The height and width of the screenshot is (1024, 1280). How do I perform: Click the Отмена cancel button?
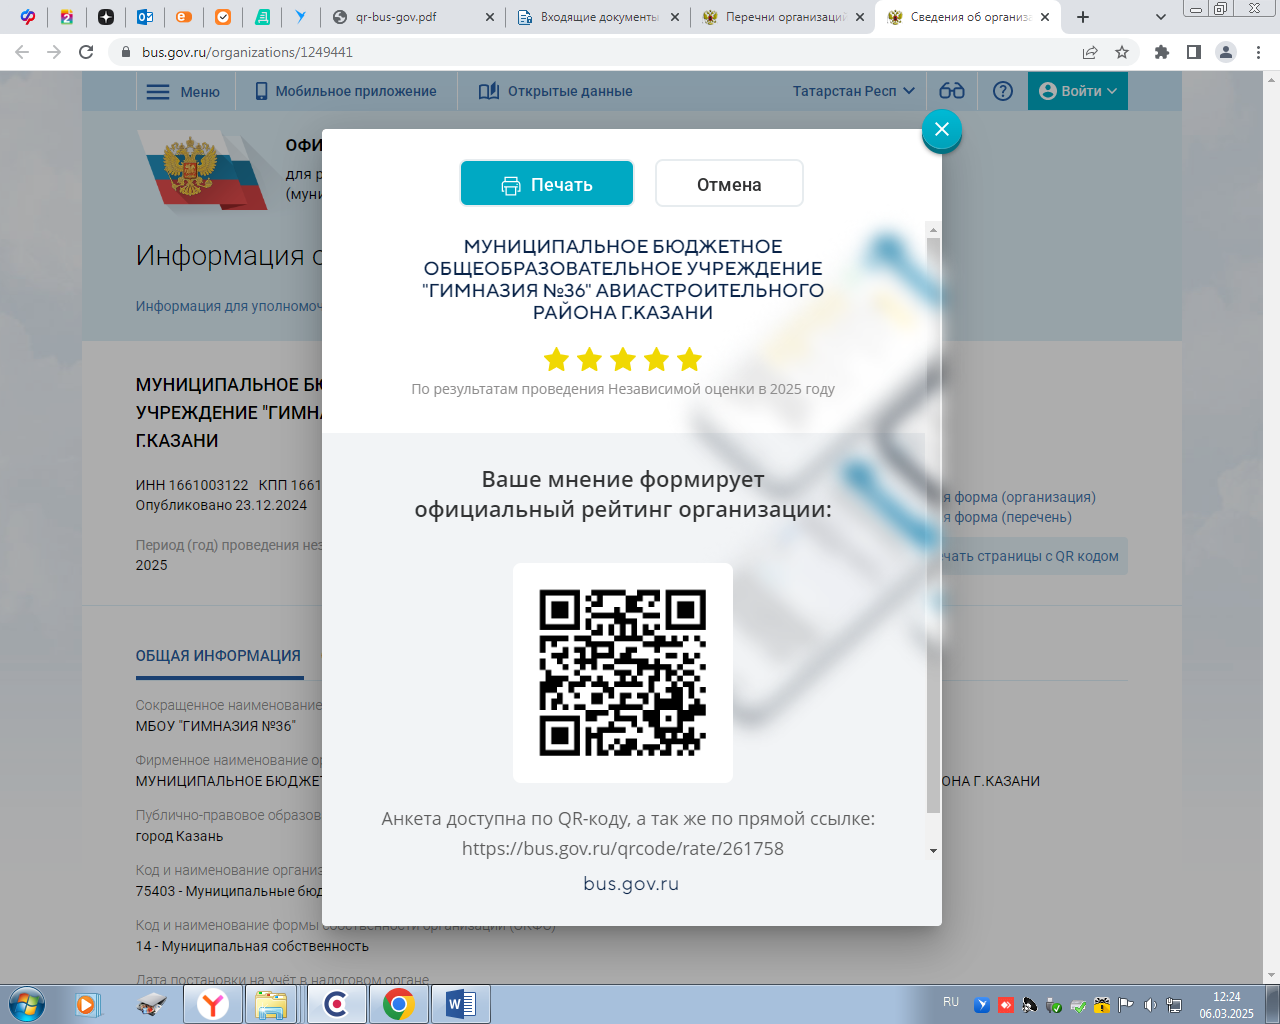click(x=729, y=184)
